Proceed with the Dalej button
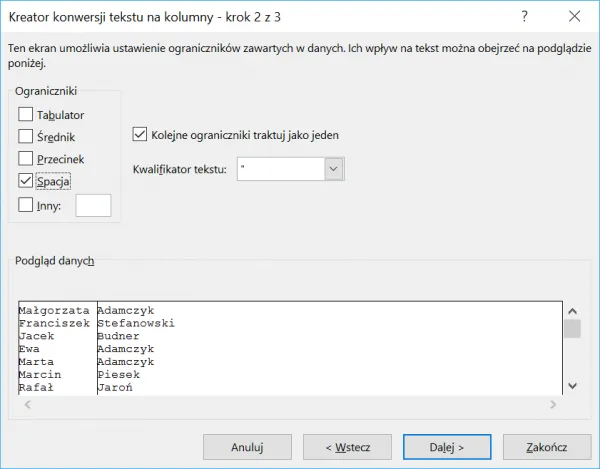The image size is (600, 469). 446,446
